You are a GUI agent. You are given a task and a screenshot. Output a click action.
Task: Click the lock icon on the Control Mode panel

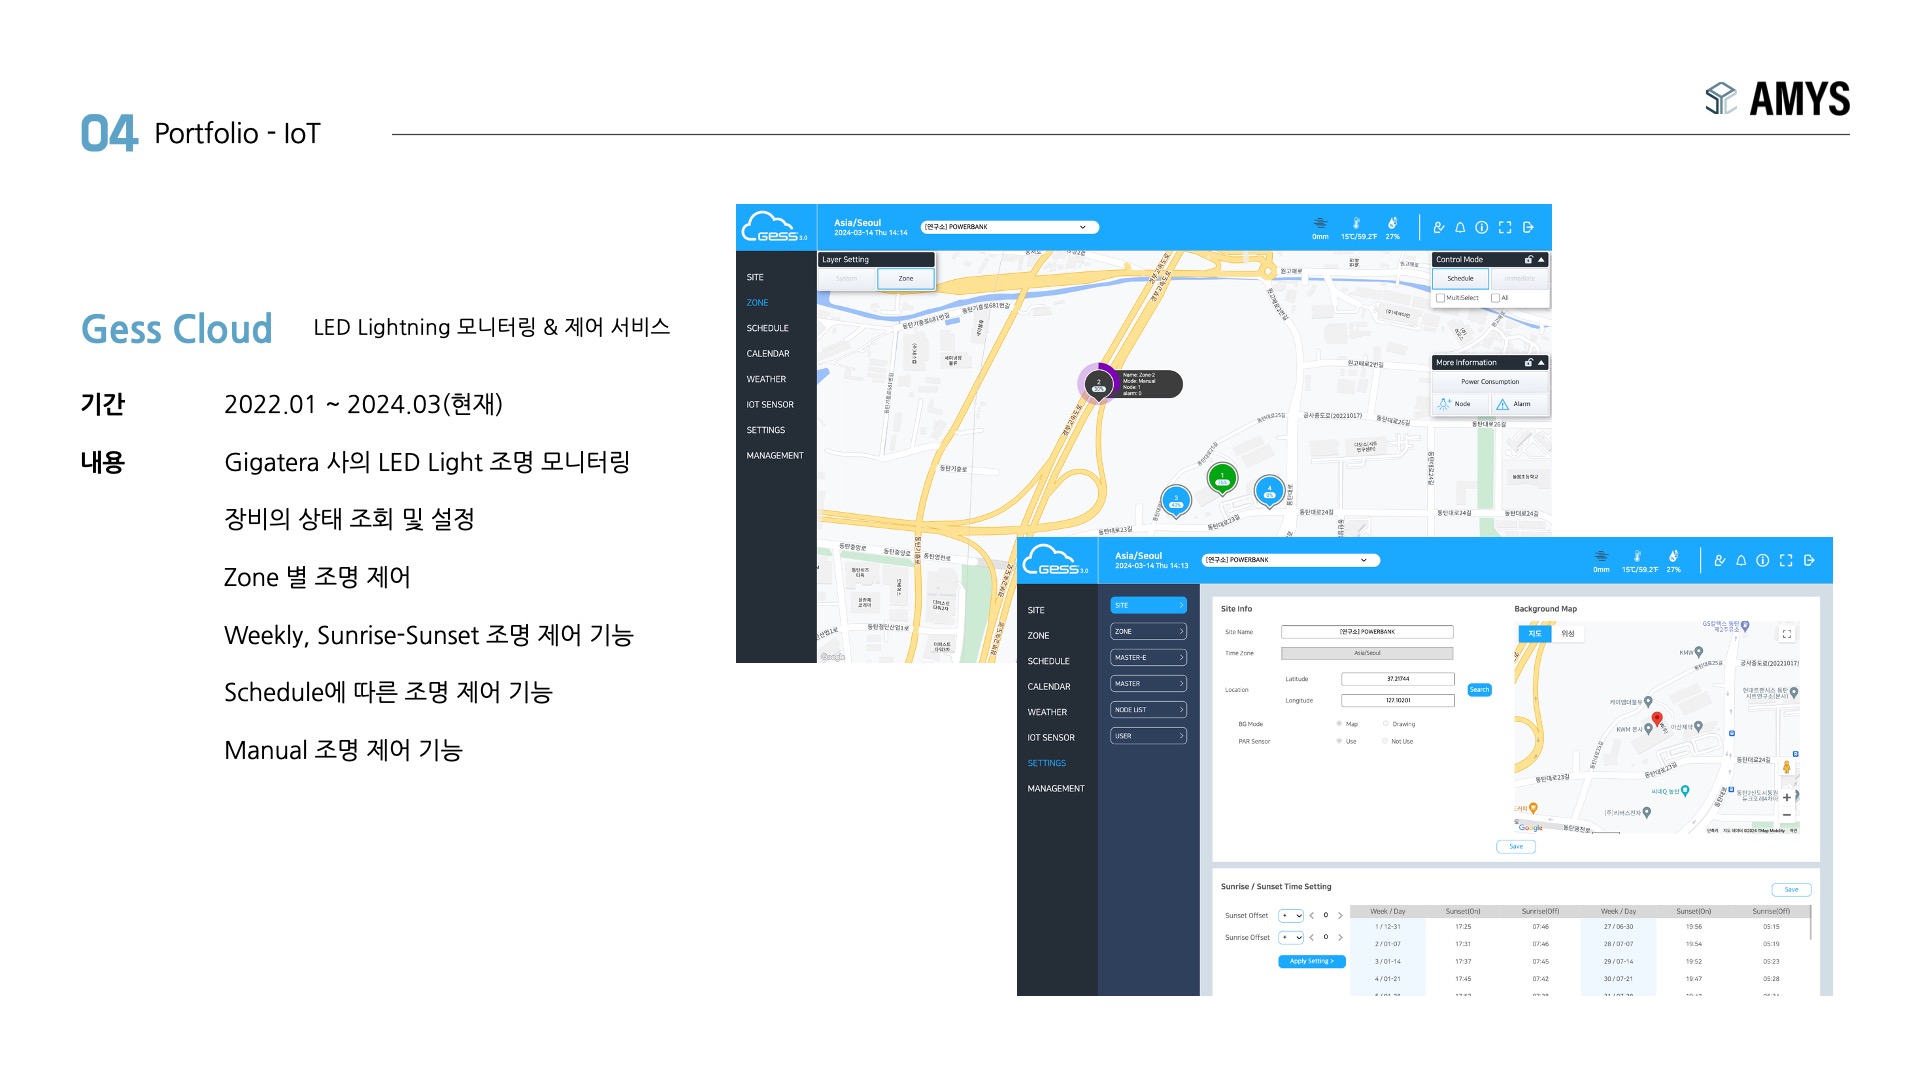1528,260
